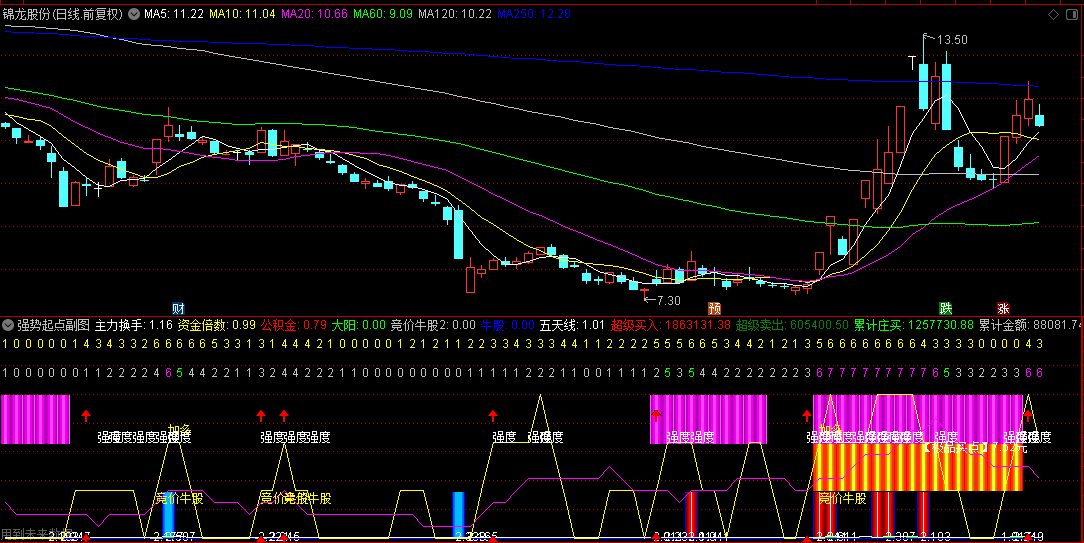Click the 资金倍数: 0.99 value

[216, 324]
